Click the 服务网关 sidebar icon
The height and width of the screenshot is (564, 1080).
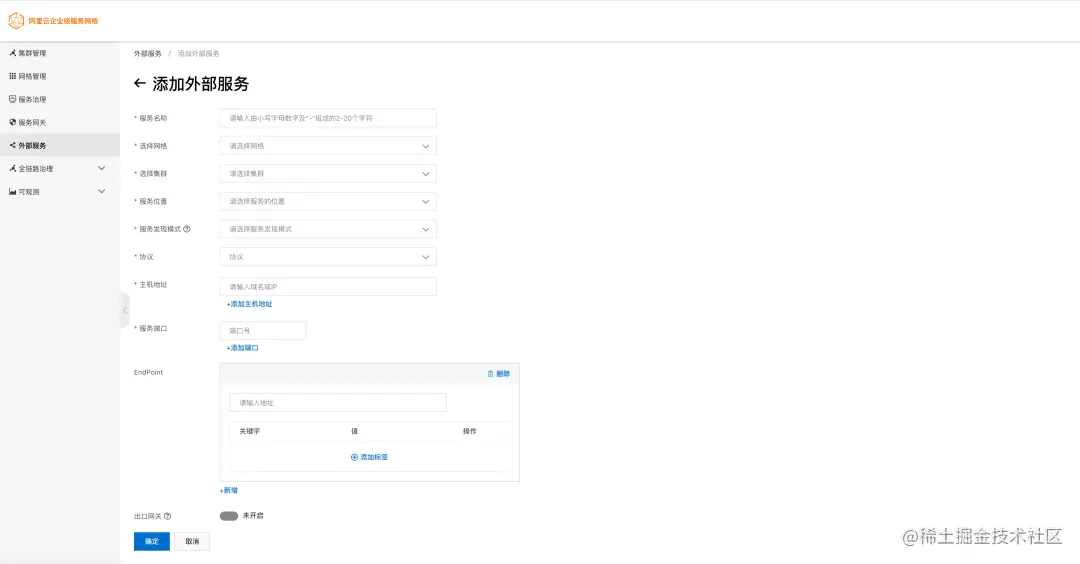point(12,123)
